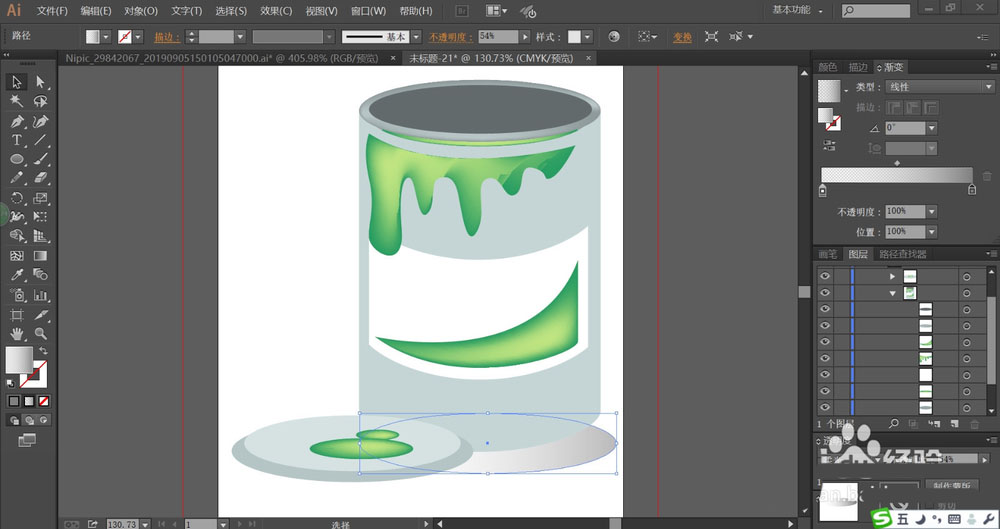Open status bar zoom level dropdown
Image resolution: width=1000 pixels, height=529 pixels.
point(145,524)
